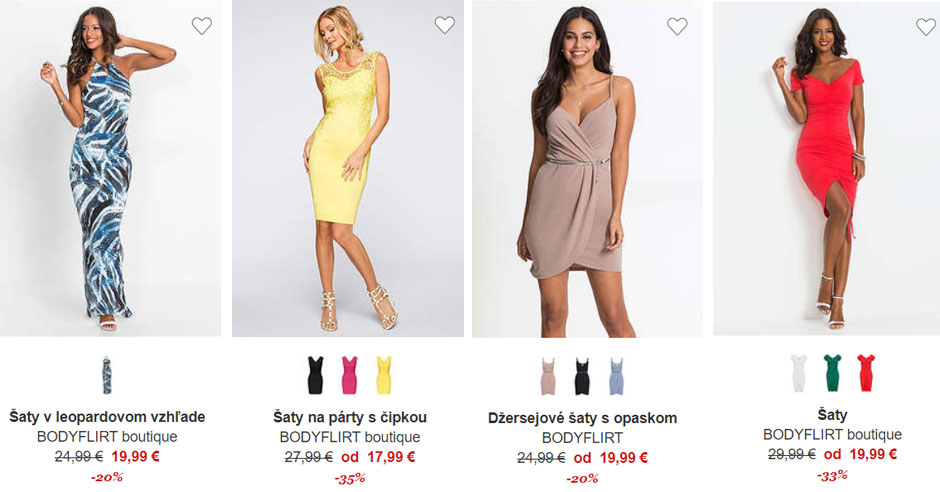
Task: View the red off-shoulder dress photo
Action: click(827, 167)
